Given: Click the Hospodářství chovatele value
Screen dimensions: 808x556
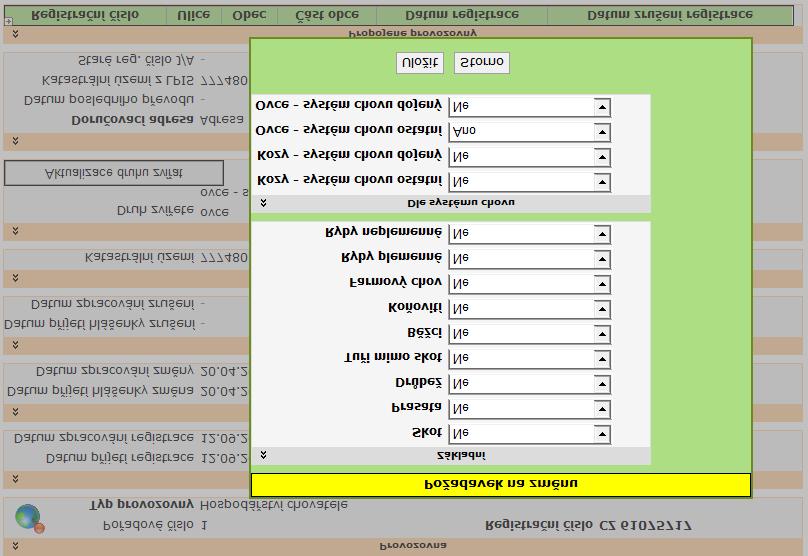Looking at the screenshot, I should (x=274, y=504).
